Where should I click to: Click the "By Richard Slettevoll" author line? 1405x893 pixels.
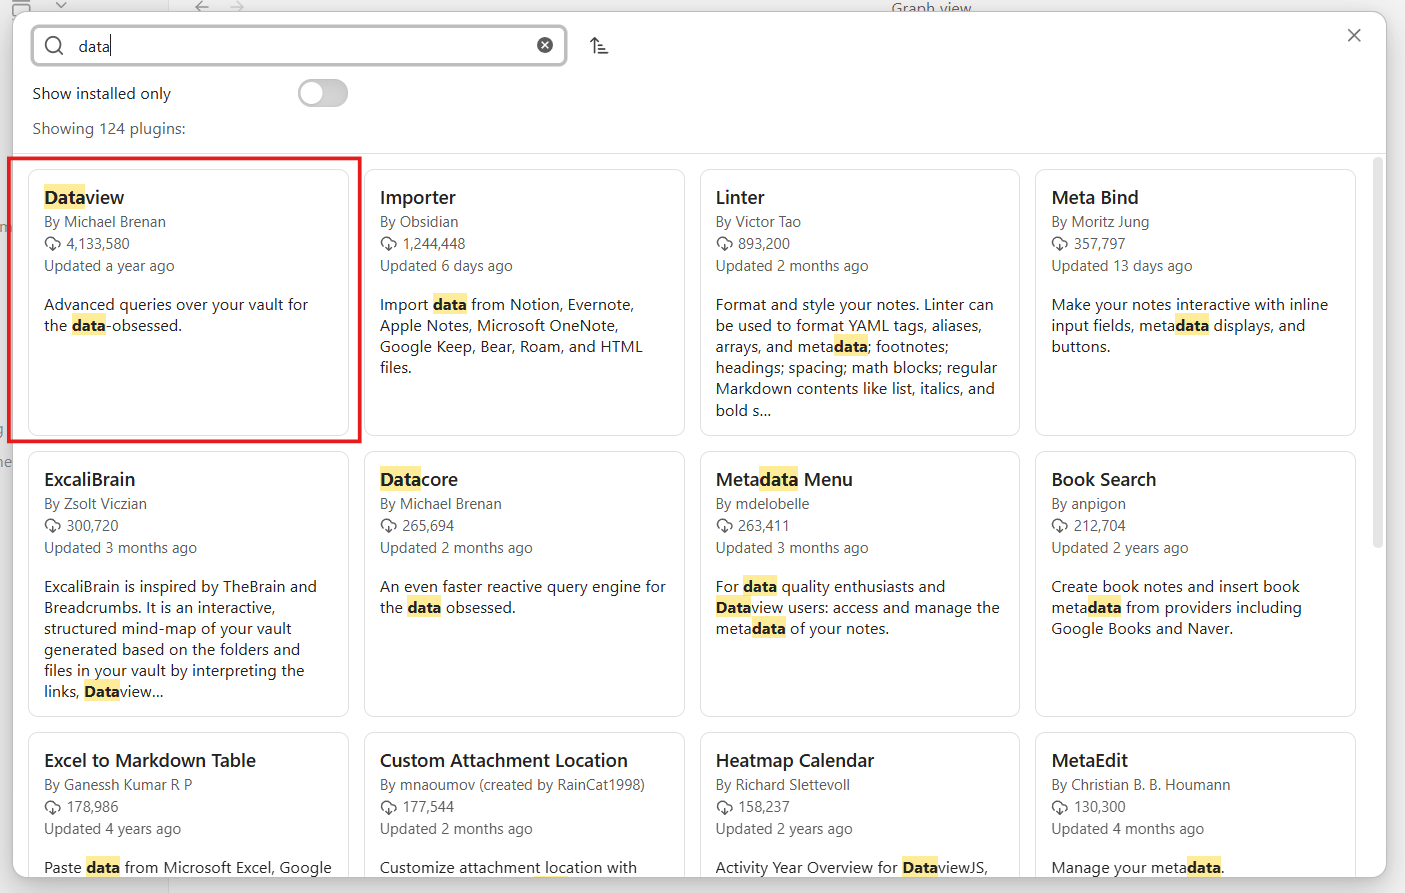783,785
